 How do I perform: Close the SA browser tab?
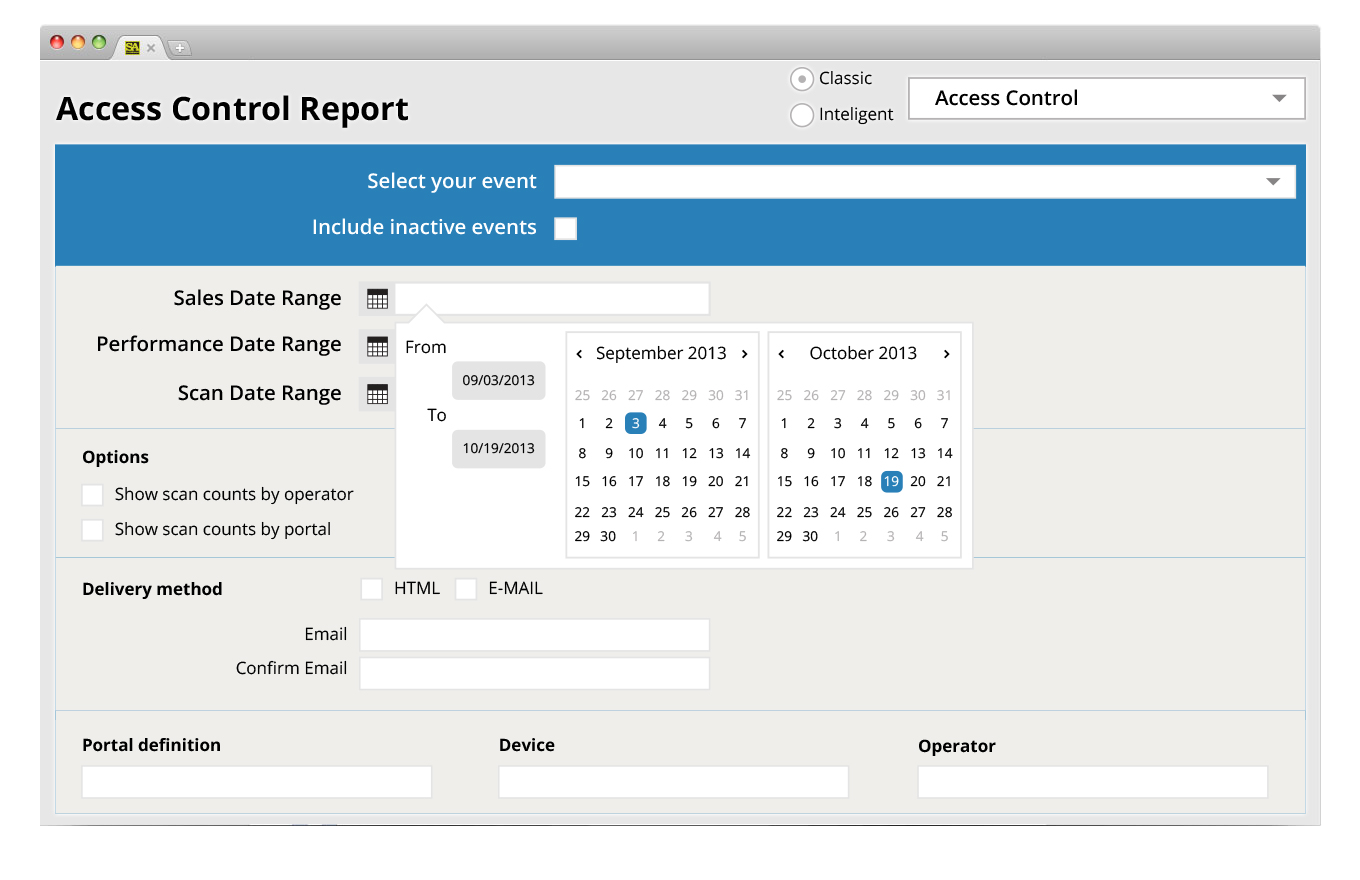pyautogui.click(x=151, y=47)
